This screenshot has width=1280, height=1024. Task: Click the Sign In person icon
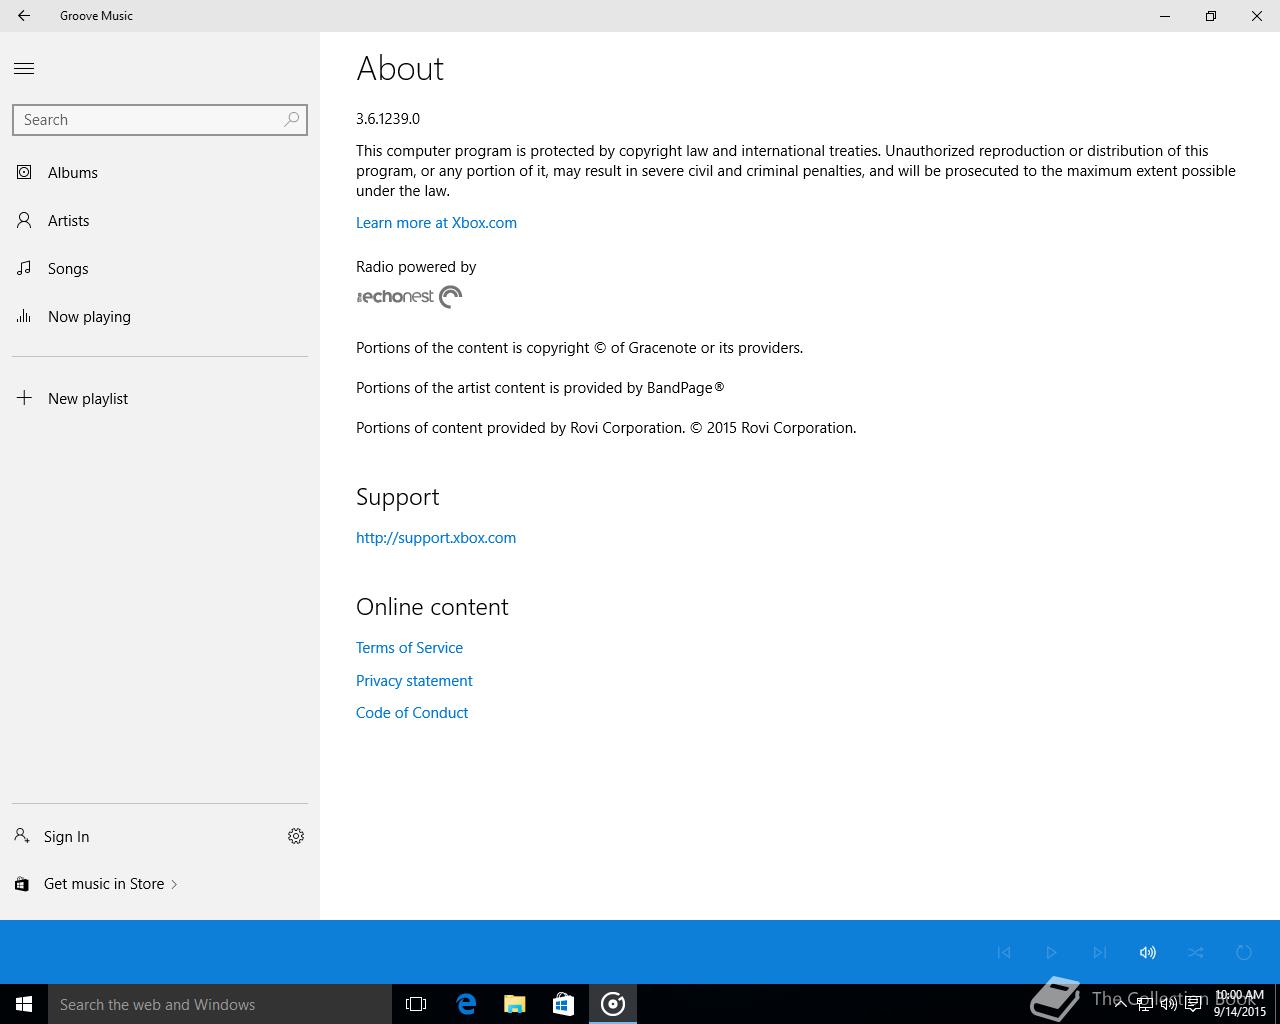coord(22,836)
